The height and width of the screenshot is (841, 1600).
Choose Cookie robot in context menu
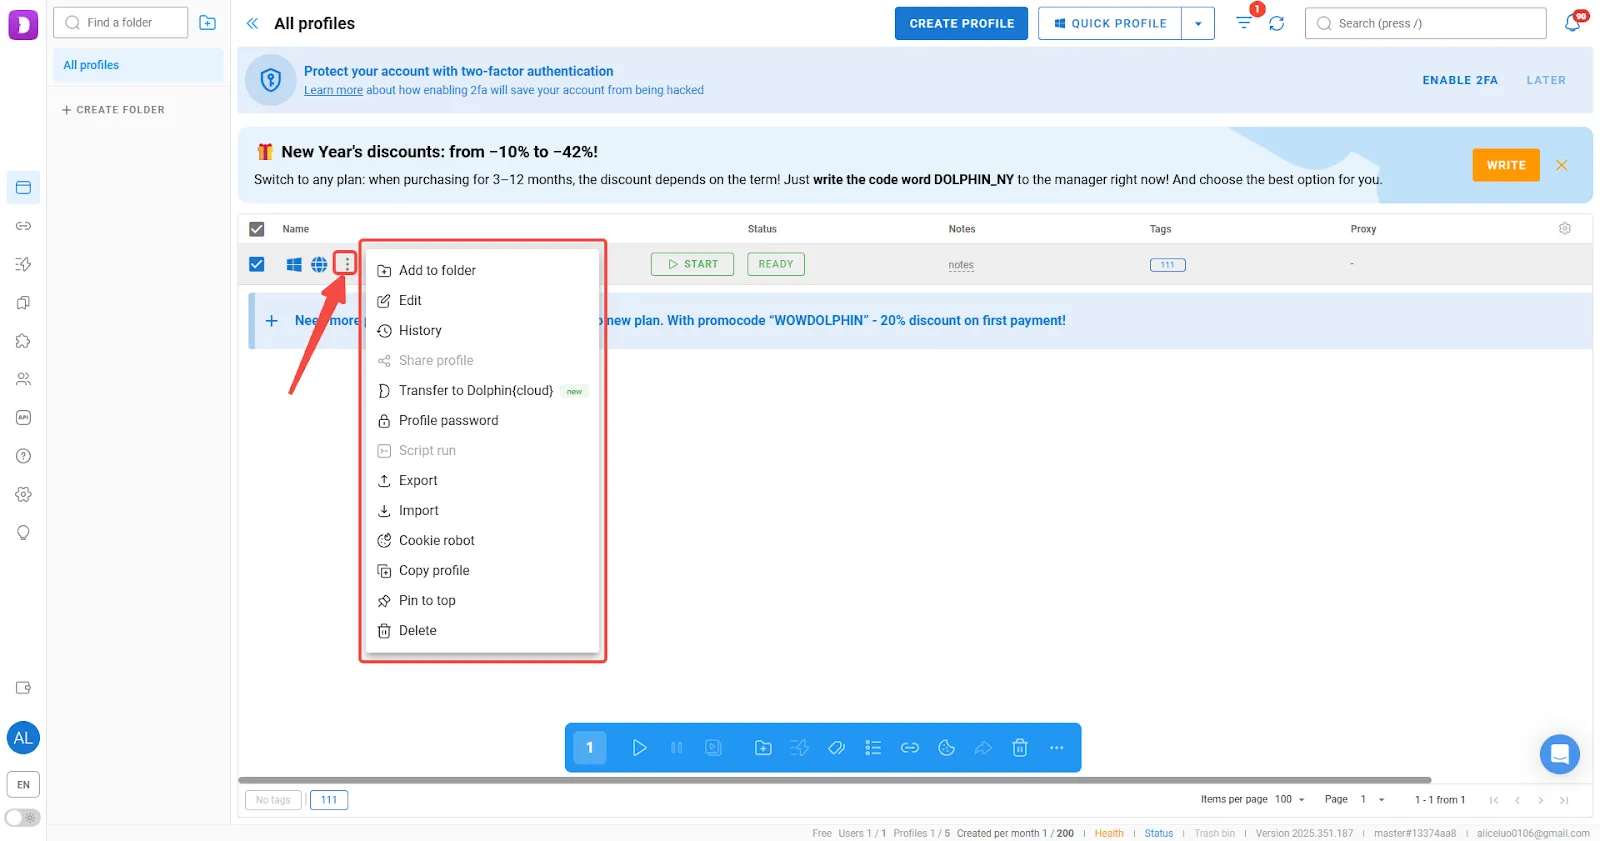pos(437,541)
